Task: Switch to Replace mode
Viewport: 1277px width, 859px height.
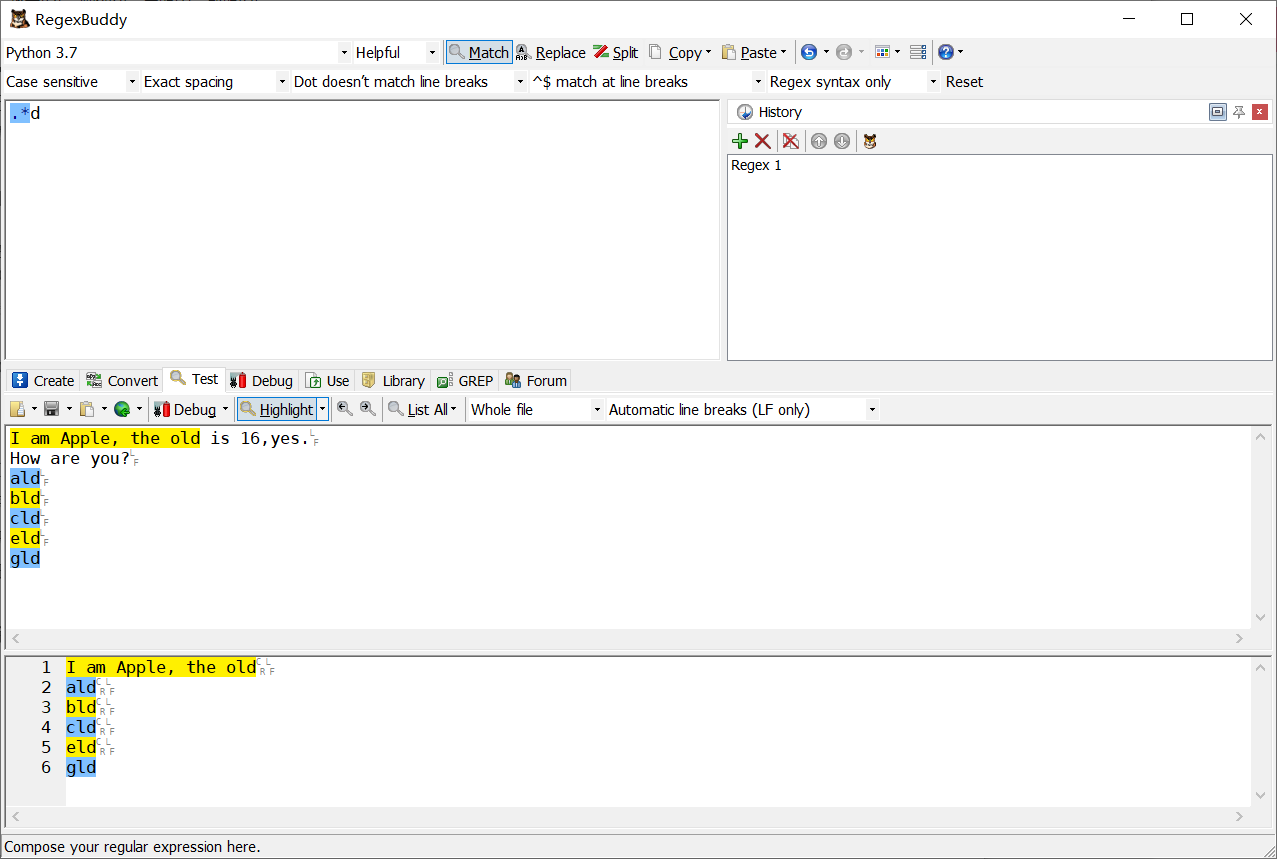Action: [551, 52]
